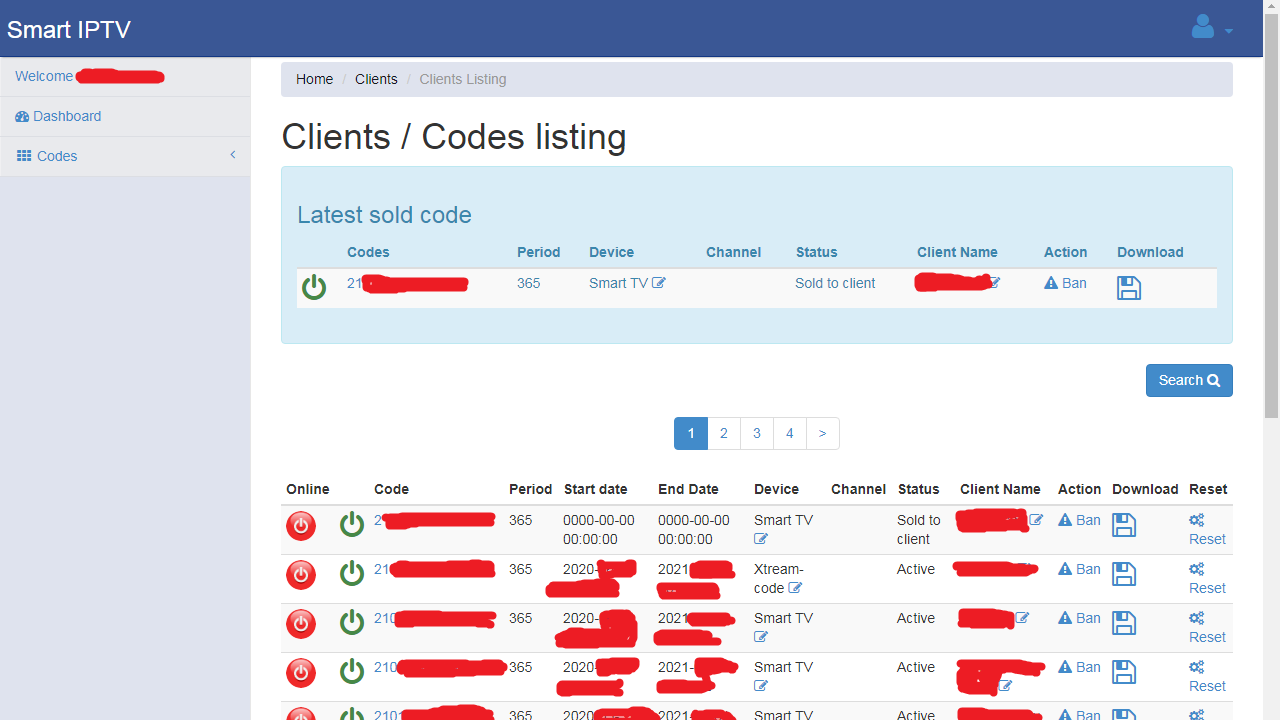Click the Channel header in Latest sold code
Viewport: 1280px width, 720px height.
pos(733,252)
